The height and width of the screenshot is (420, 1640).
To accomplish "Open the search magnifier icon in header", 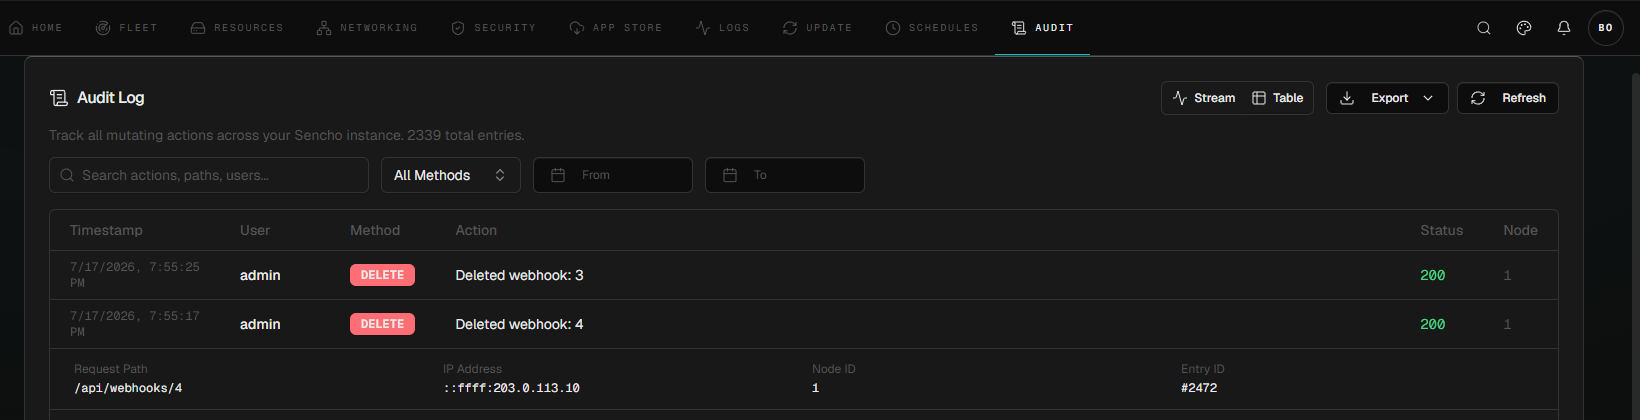I will coord(1484,28).
